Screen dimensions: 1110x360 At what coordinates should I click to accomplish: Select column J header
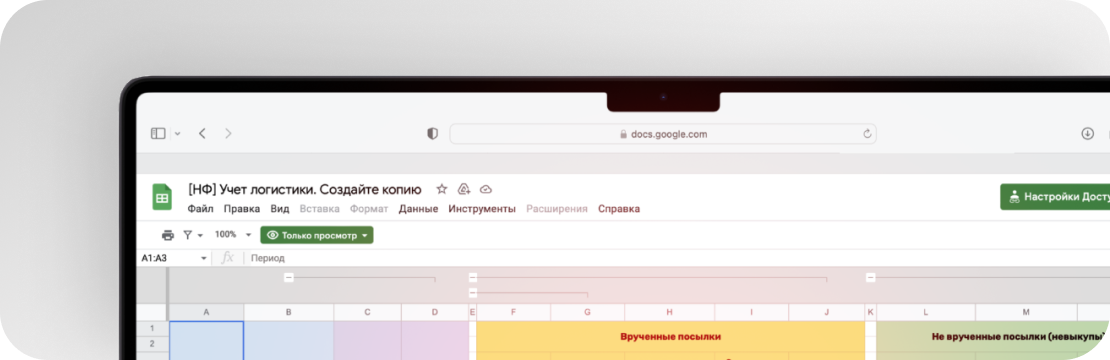click(x=826, y=312)
